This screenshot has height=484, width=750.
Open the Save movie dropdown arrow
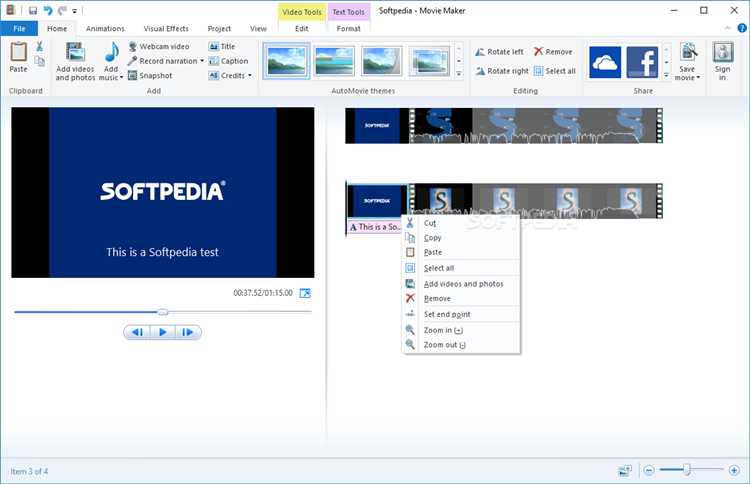[698, 77]
